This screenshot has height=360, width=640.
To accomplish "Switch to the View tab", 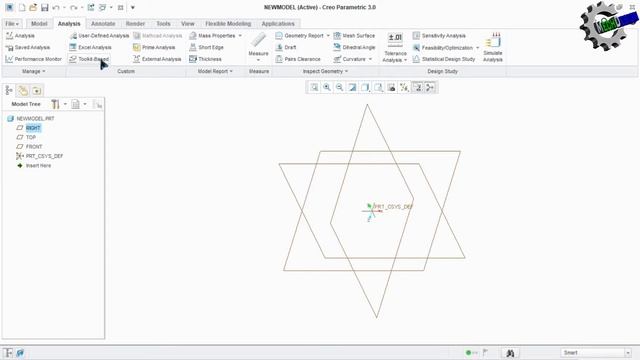I will (188, 24).
